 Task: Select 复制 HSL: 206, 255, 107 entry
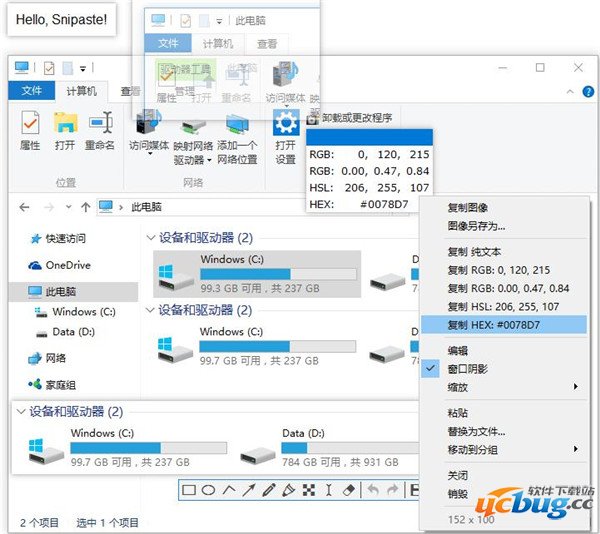tap(504, 306)
